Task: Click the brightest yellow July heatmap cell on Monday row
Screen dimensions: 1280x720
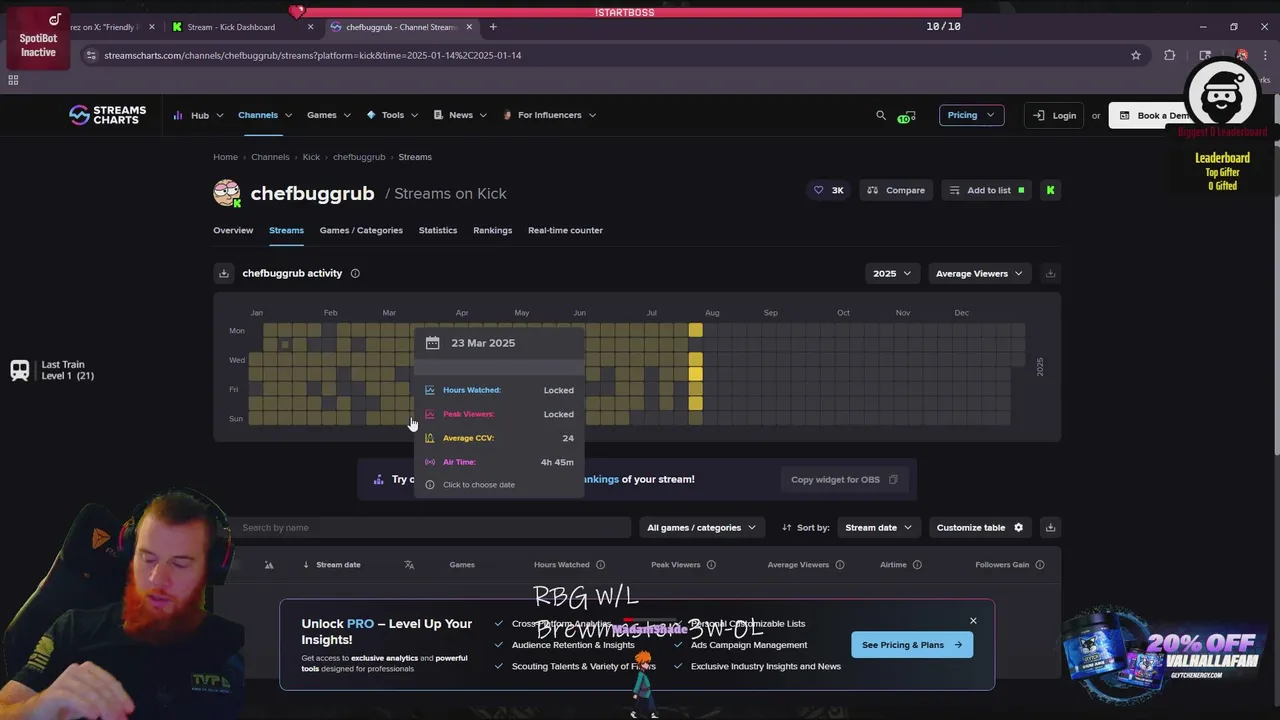Action: [x=695, y=330]
